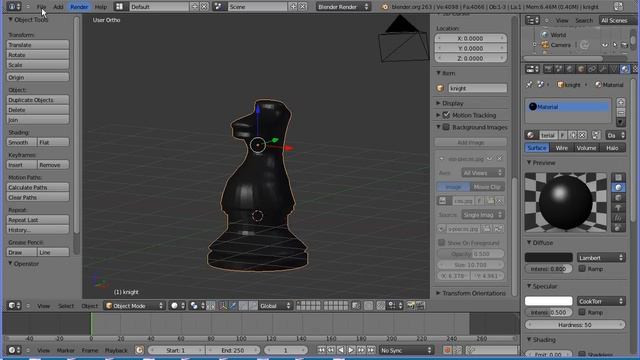Click the pivot point icon

pyautogui.click(x=196, y=306)
